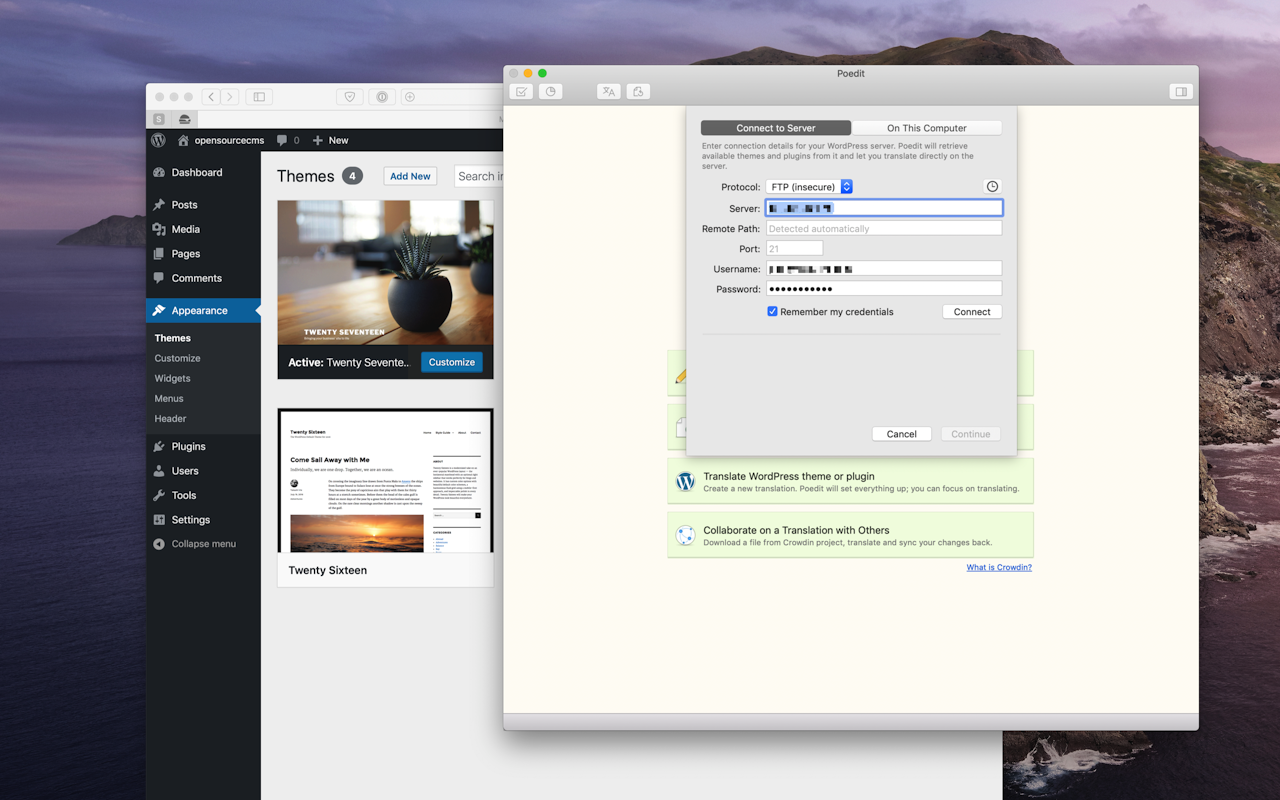
Task: Open Appearance menu in WordPress sidebar
Action: [x=203, y=310]
